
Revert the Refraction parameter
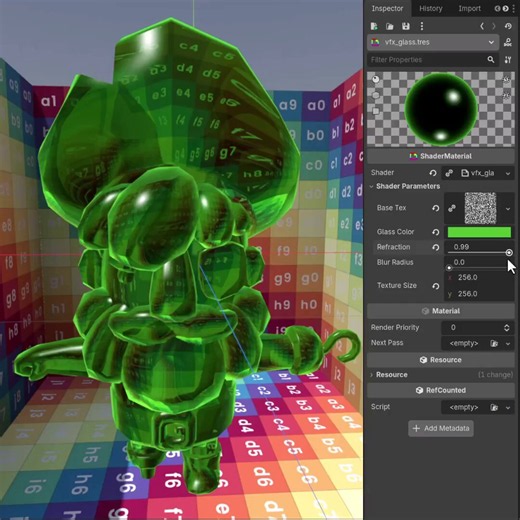coord(435,247)
